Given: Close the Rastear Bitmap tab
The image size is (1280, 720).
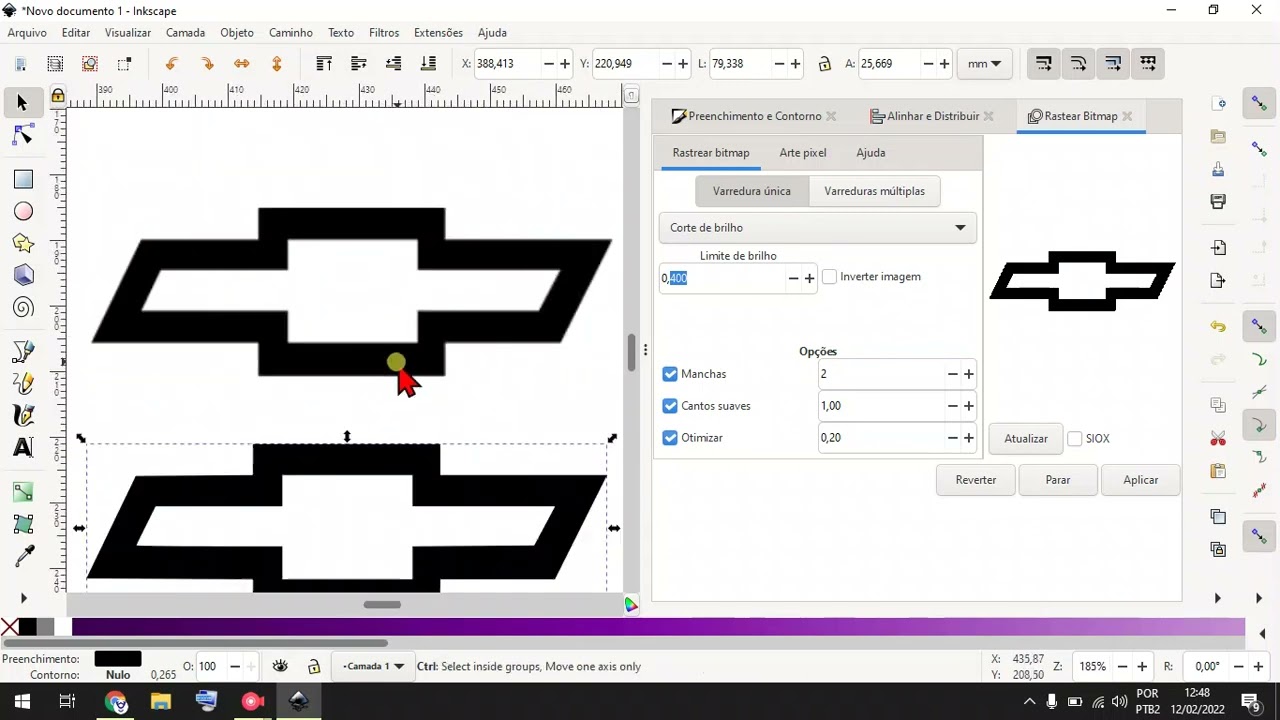Looking at the screenshot, I should pos(1127,116).
